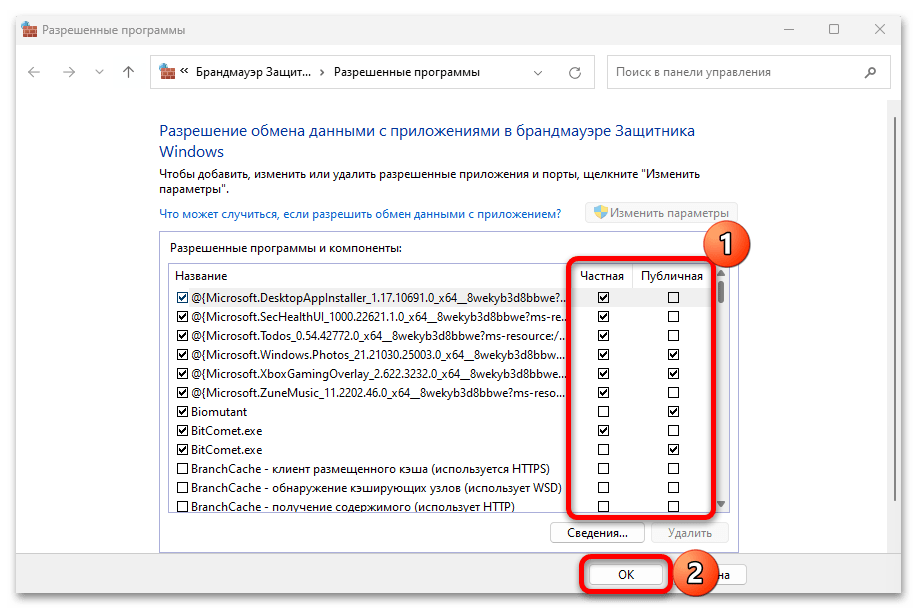This screenshot has width=917, height=609.
Task: Go back with the left arrow icon
Action: click(34, 72)
